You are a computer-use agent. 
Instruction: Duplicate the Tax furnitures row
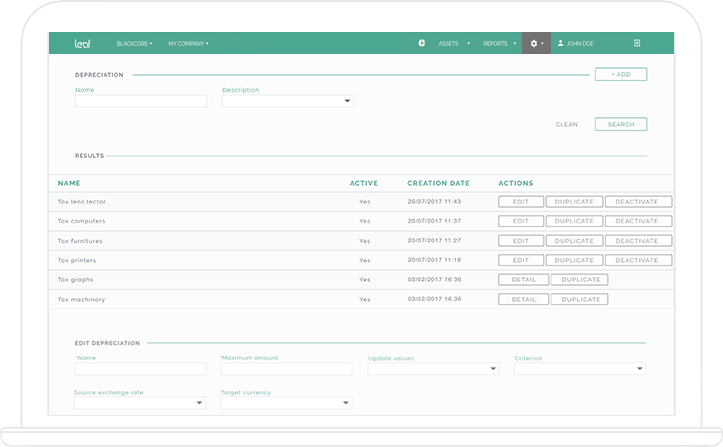[x=574, y=241]
